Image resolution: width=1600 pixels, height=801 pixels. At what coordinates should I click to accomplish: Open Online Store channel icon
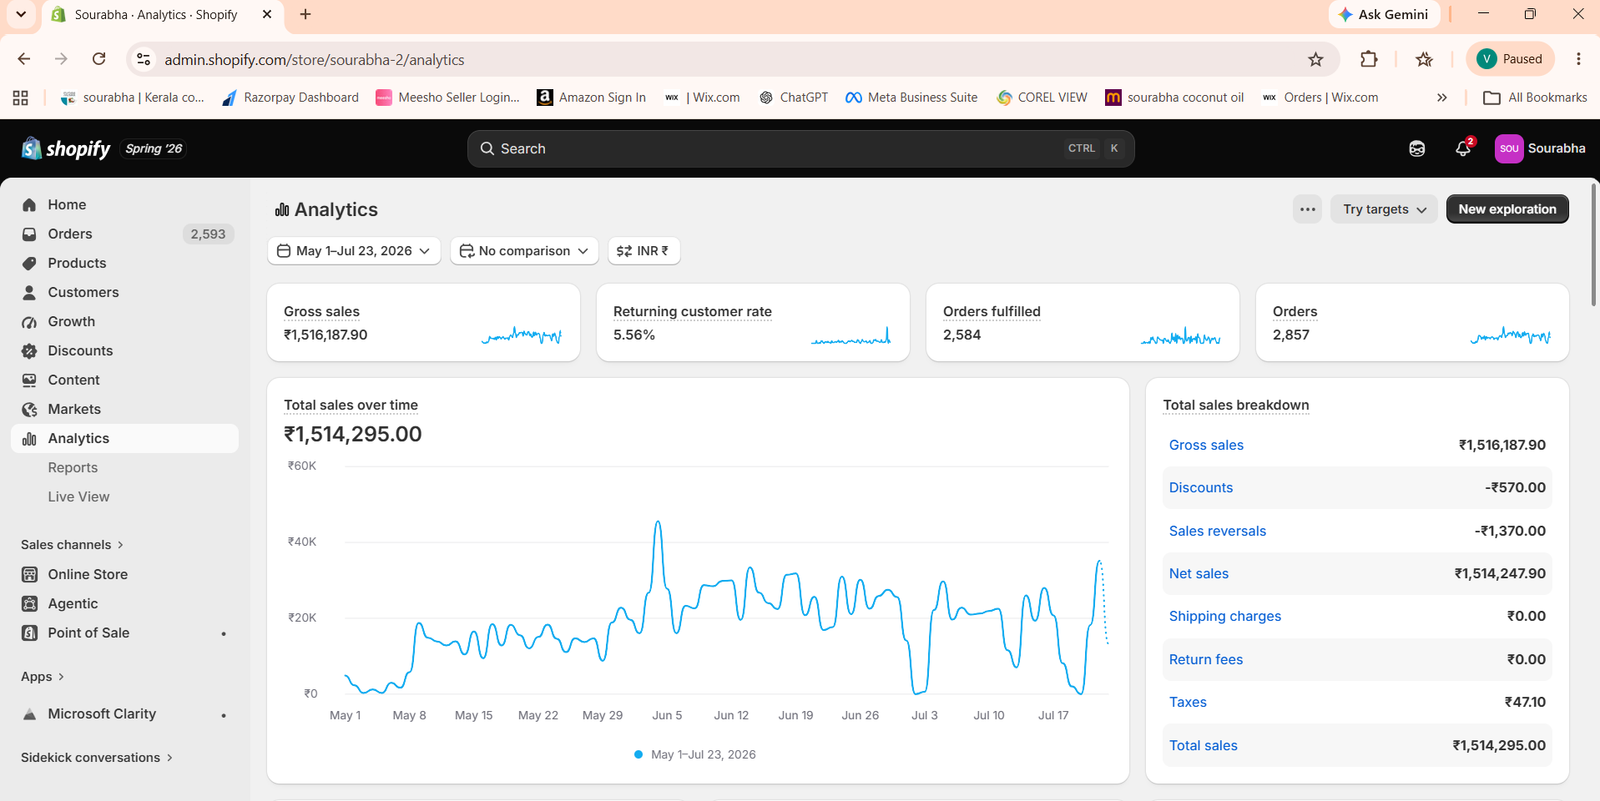click(x=29, y=574)
